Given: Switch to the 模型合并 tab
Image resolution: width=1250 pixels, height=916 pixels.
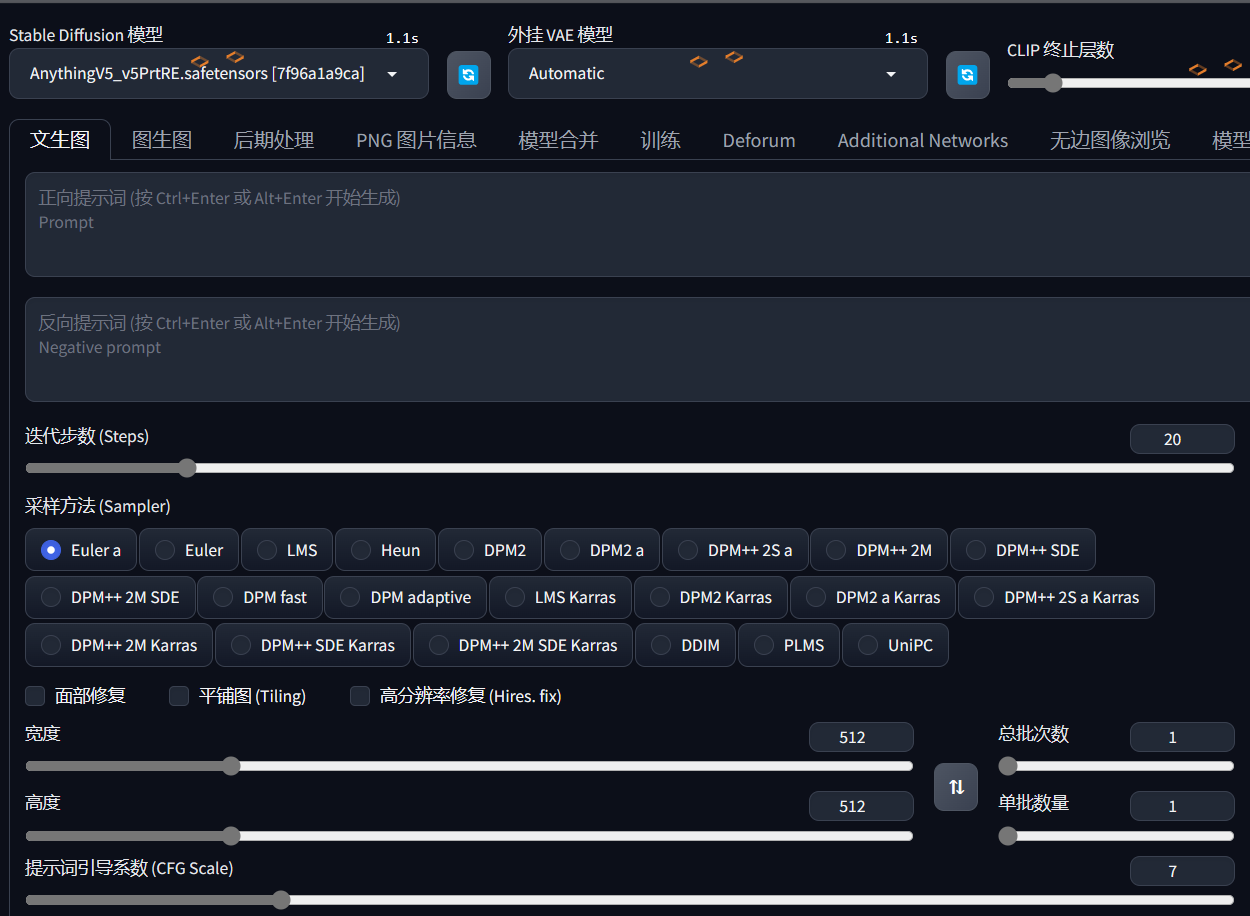Looking at the screenshot, I should 558,140.
